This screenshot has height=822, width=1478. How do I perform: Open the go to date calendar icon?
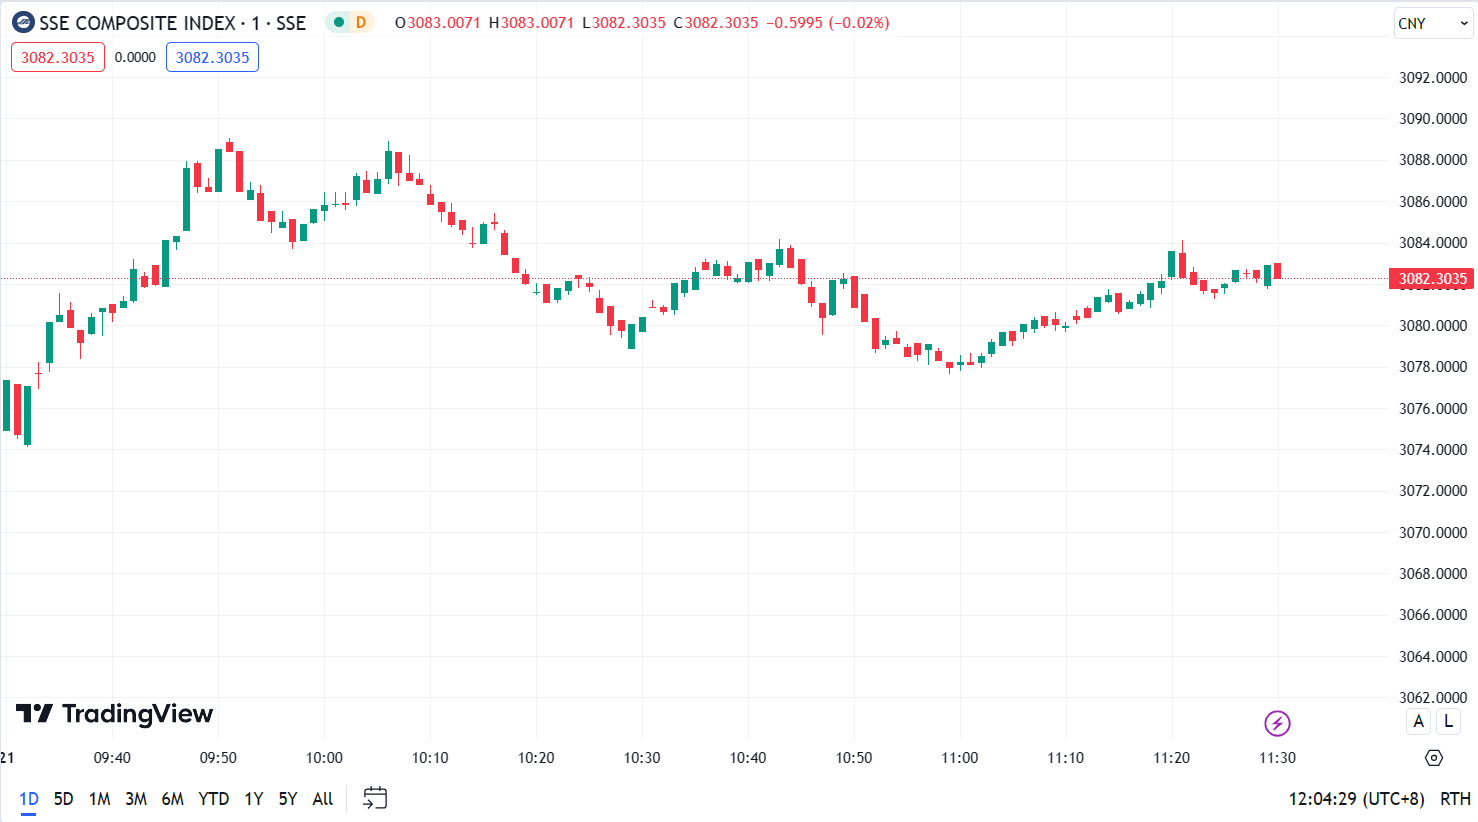[x=375, y=798]
